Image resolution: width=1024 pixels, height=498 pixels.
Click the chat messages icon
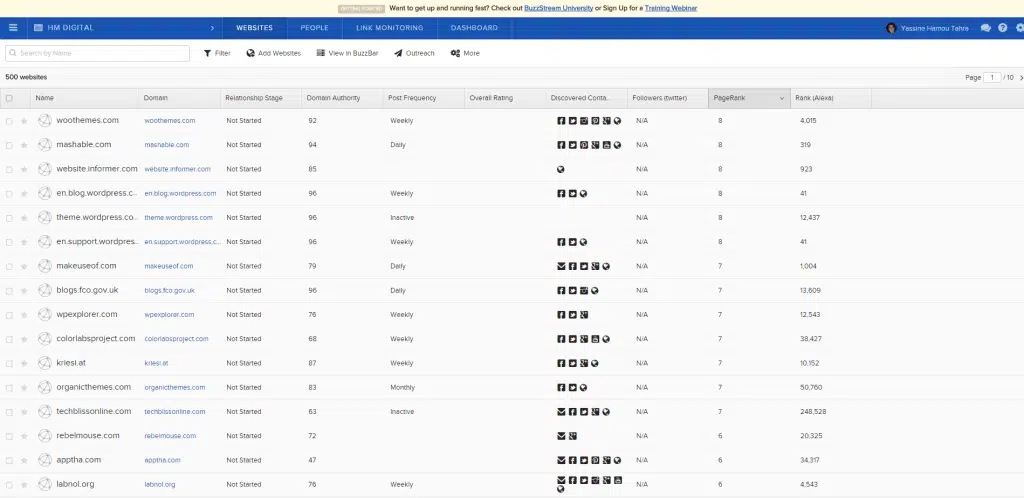pos(986,28)
